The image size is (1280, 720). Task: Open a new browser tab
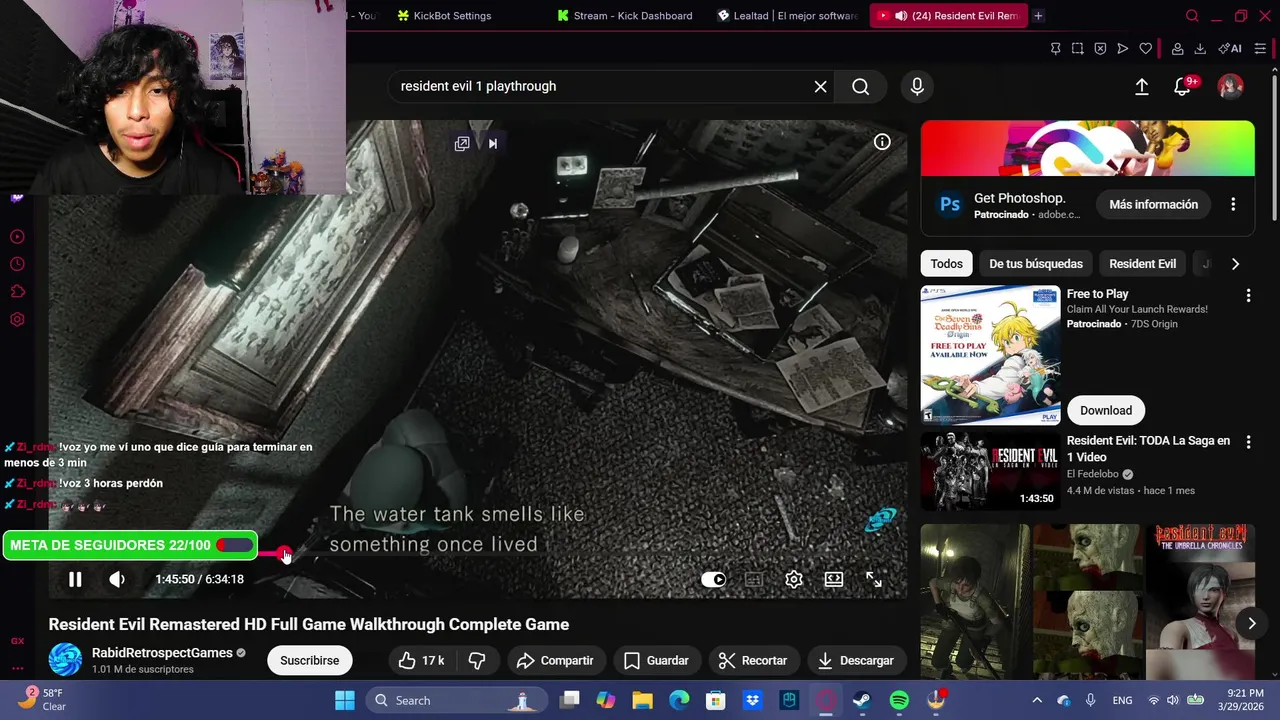point(1038,16)
